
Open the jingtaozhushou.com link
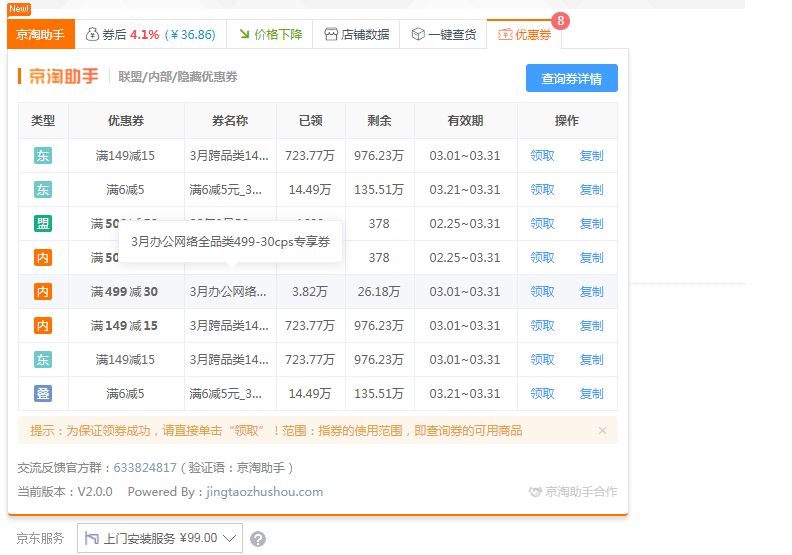point(264,492)
